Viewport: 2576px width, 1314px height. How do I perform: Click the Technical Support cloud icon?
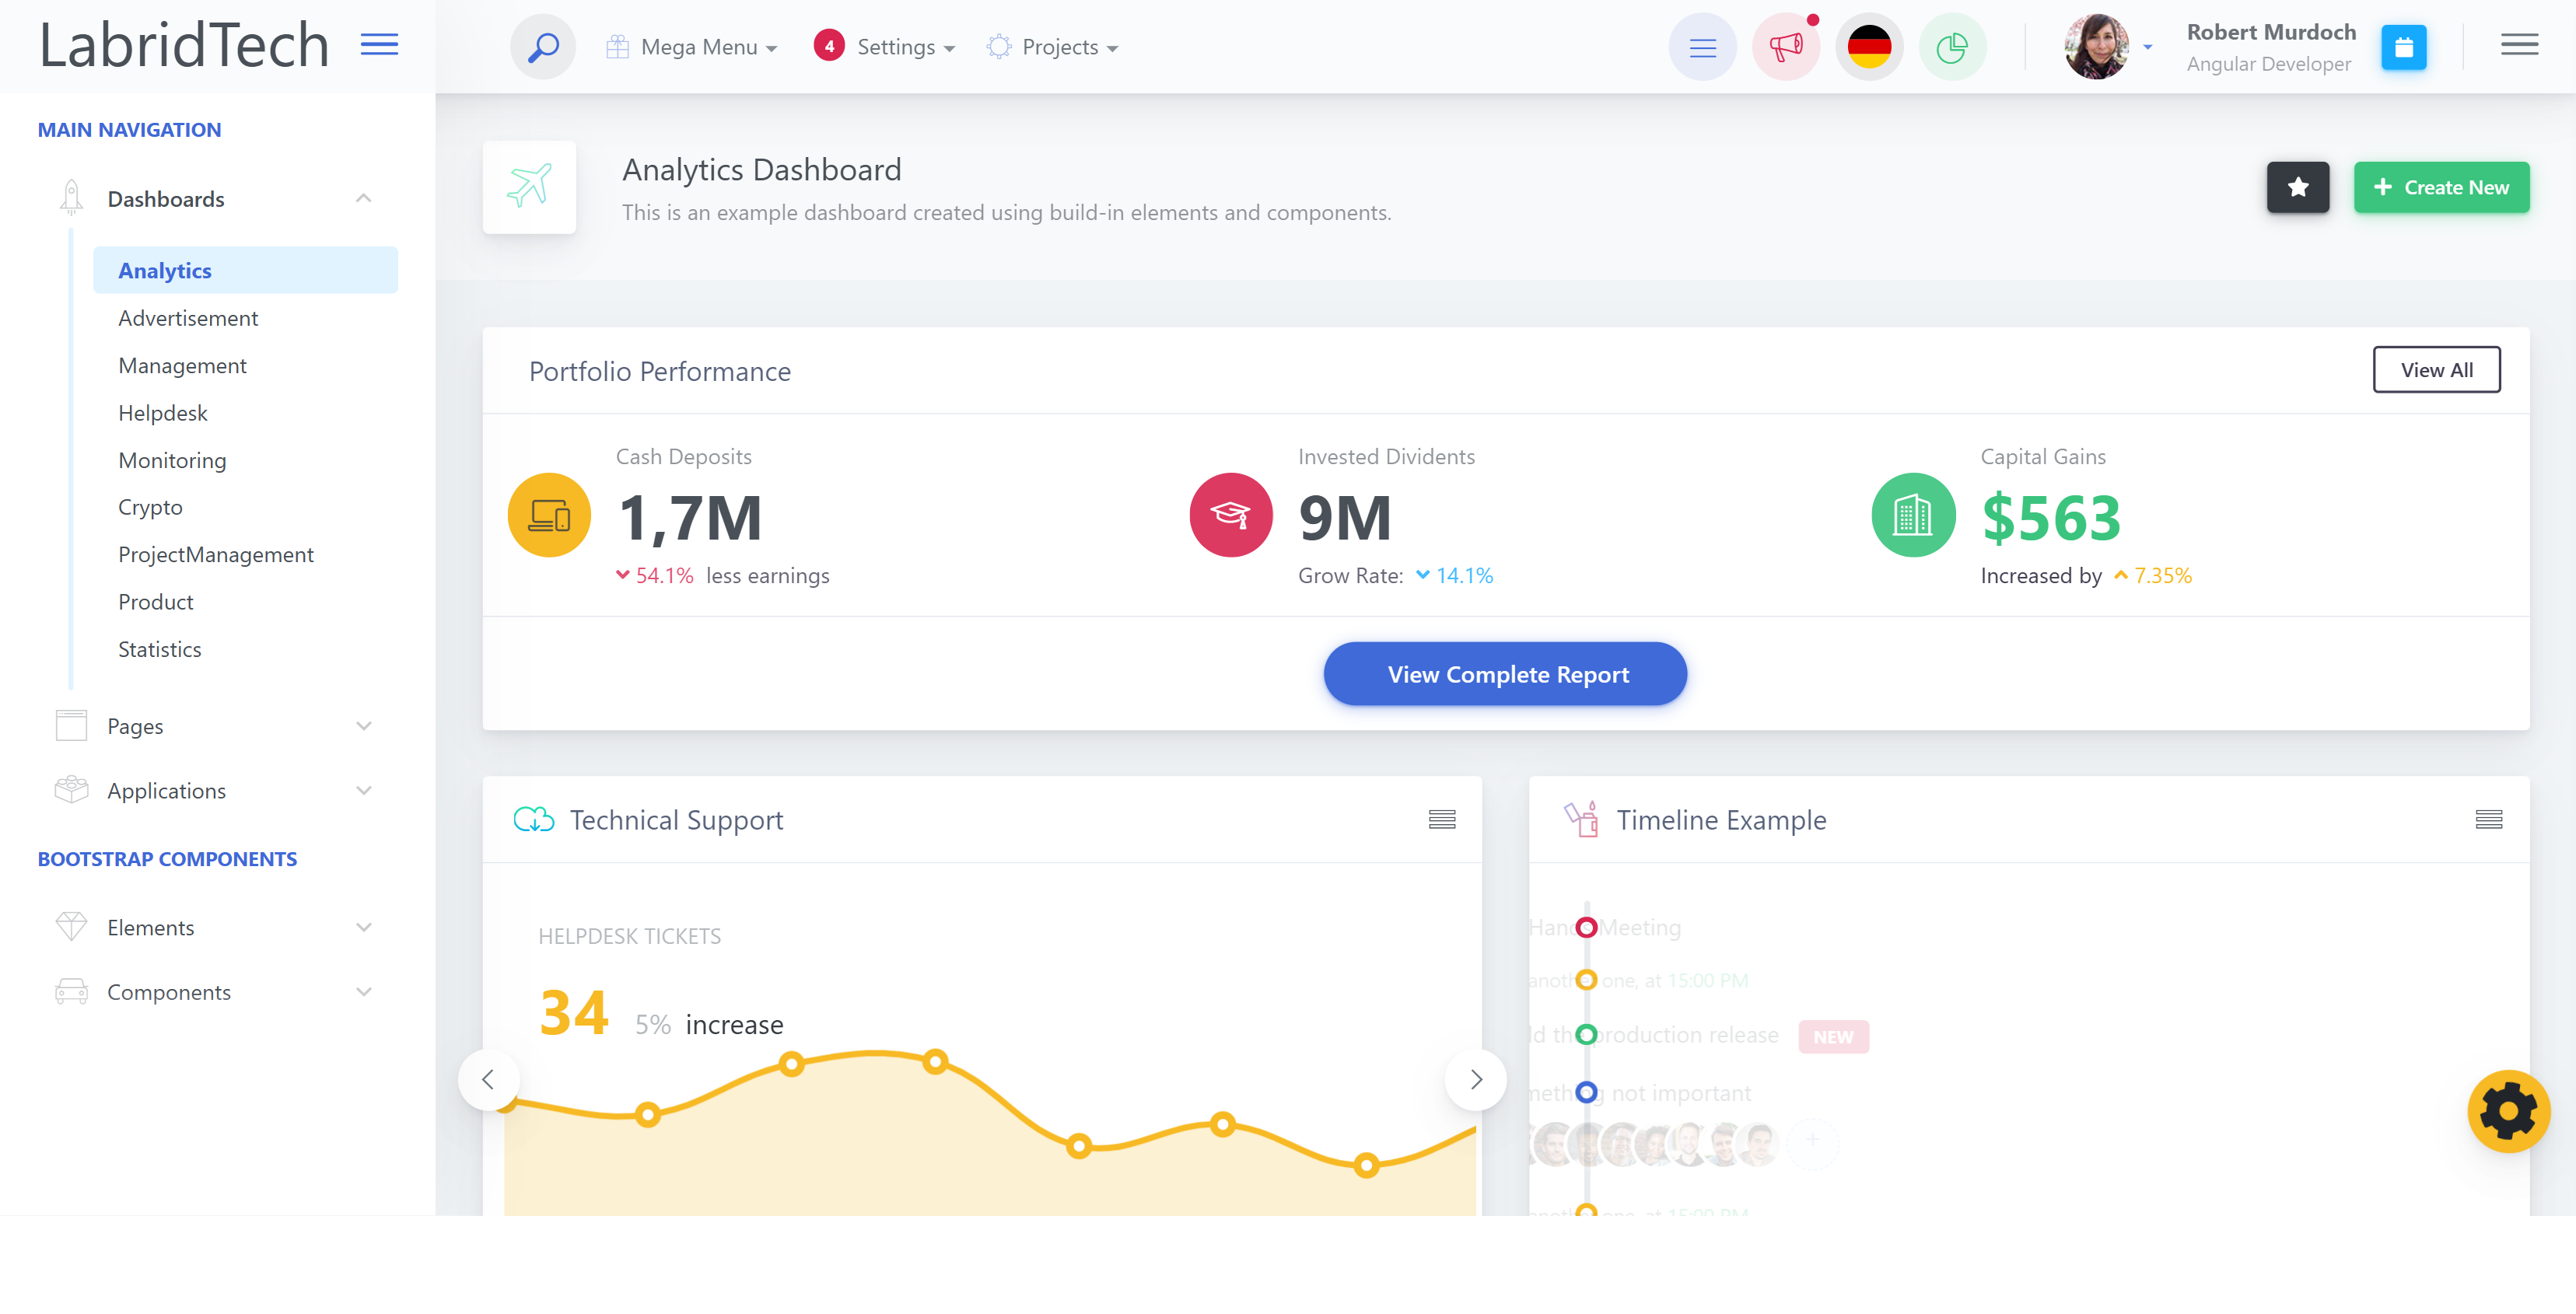pos(533,819)
